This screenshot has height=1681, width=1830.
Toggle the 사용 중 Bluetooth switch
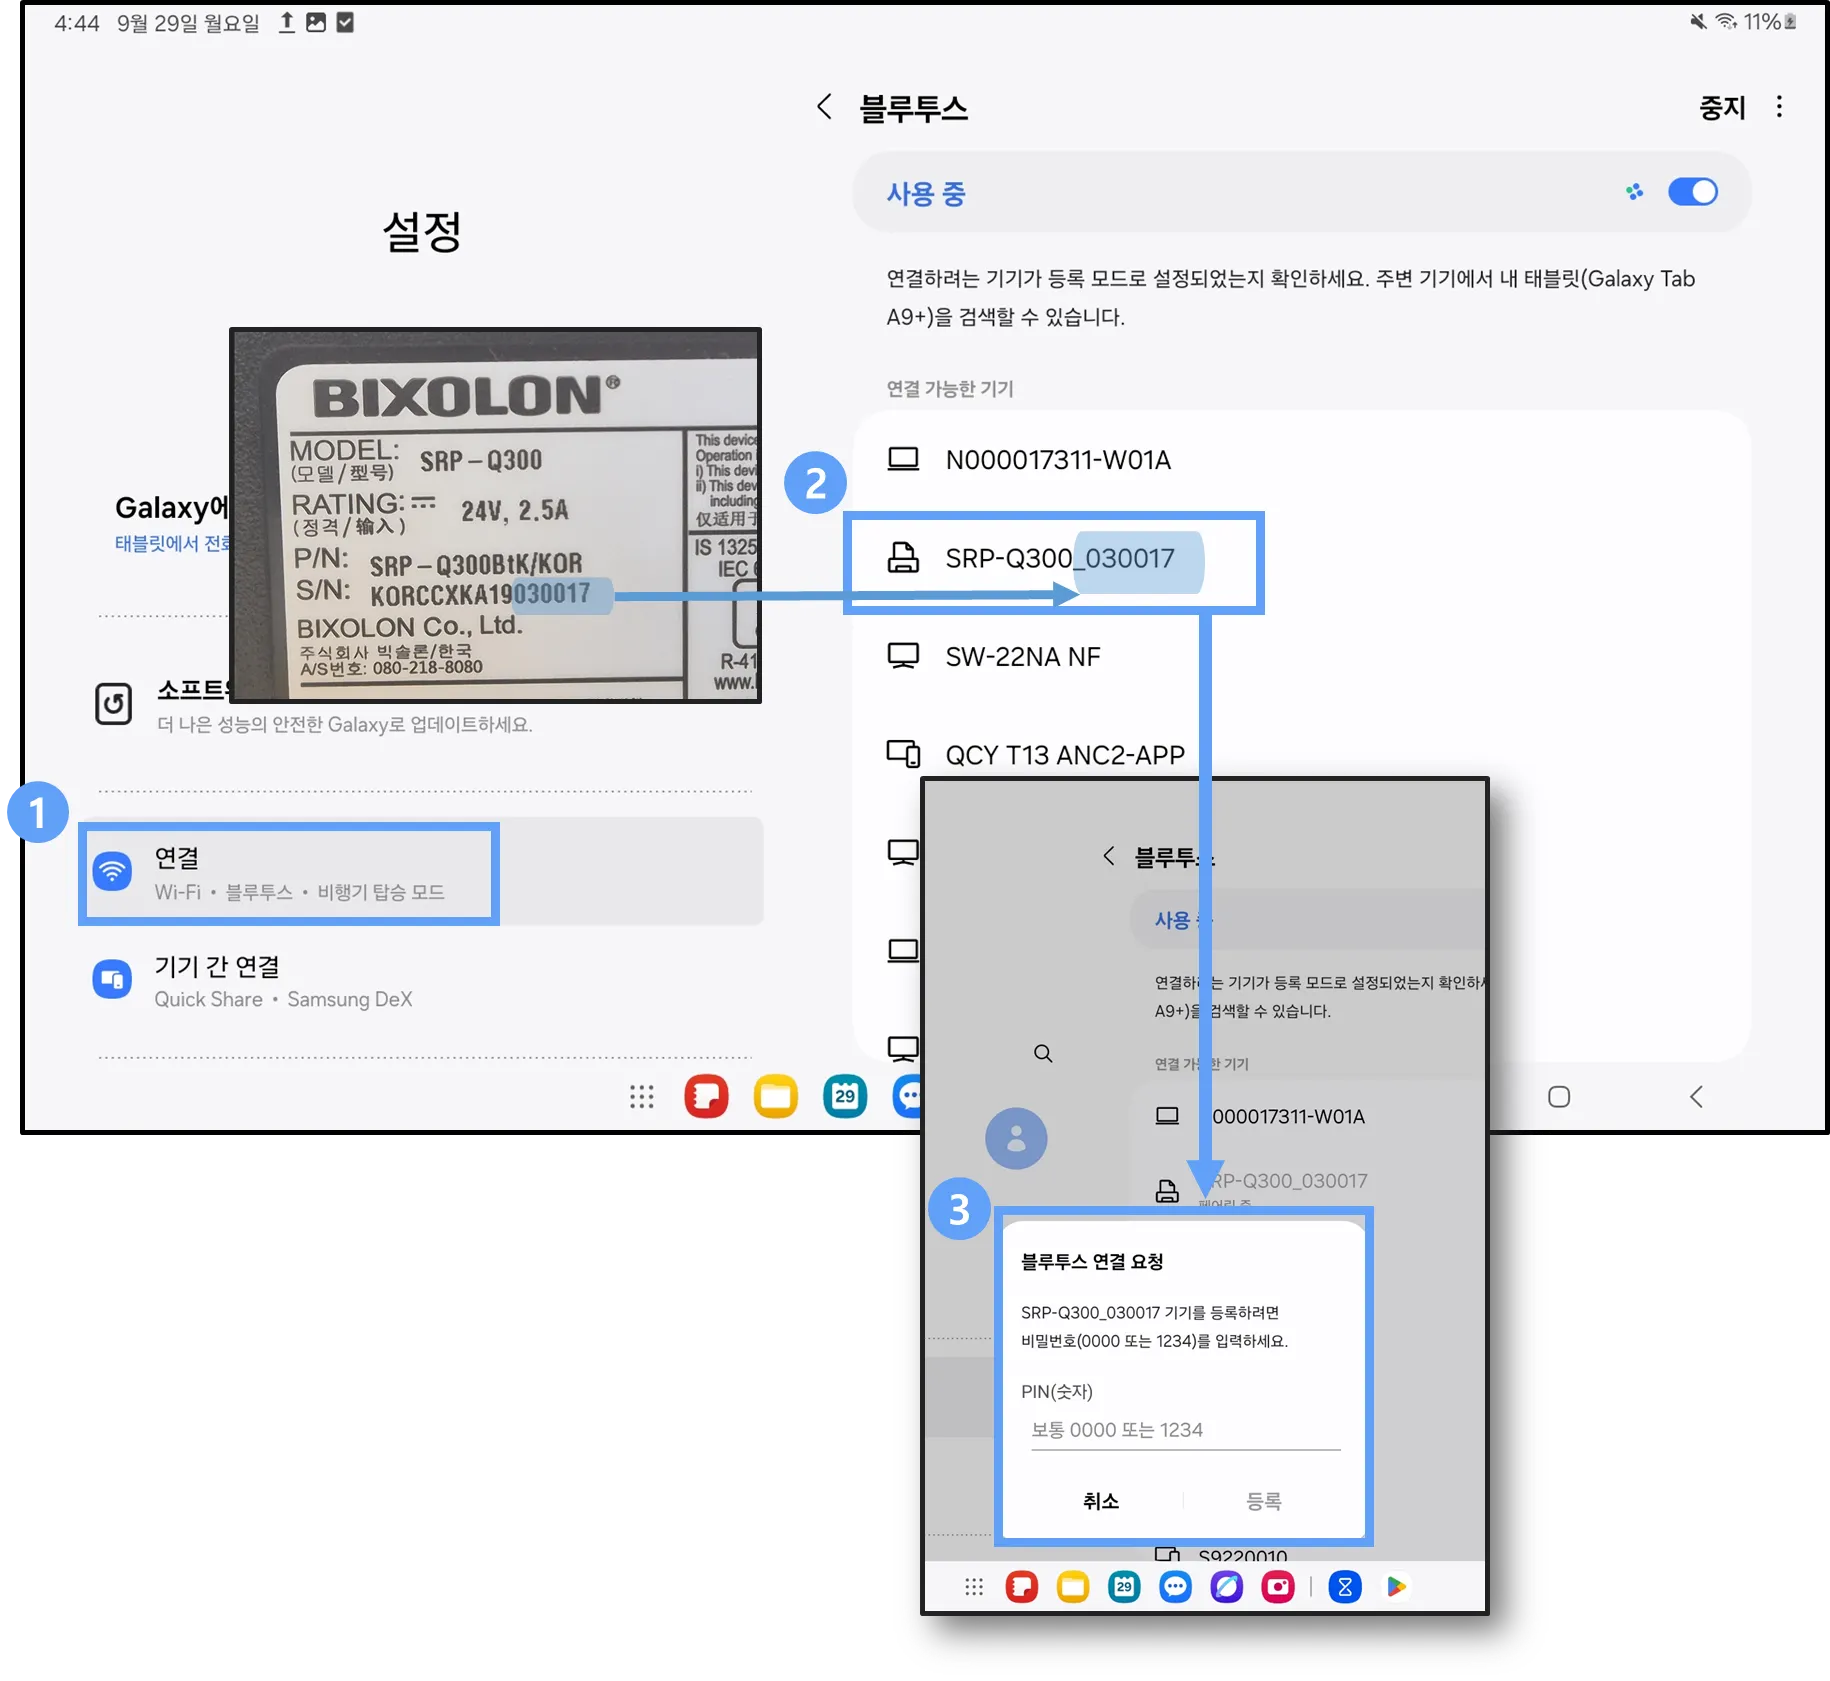click(1692, 192)
